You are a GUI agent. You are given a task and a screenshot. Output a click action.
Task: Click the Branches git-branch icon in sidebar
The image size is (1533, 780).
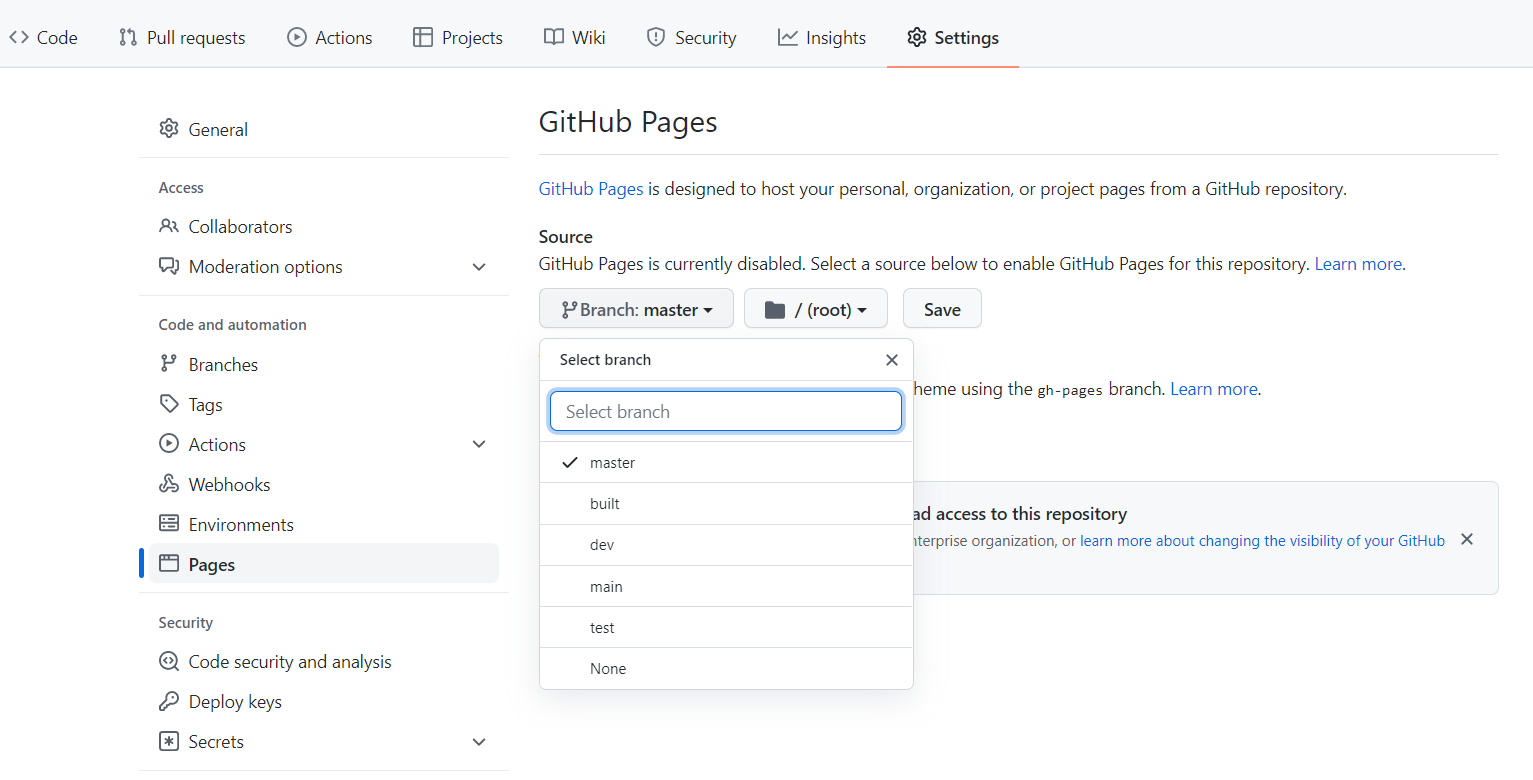click(x=169, y=364)
